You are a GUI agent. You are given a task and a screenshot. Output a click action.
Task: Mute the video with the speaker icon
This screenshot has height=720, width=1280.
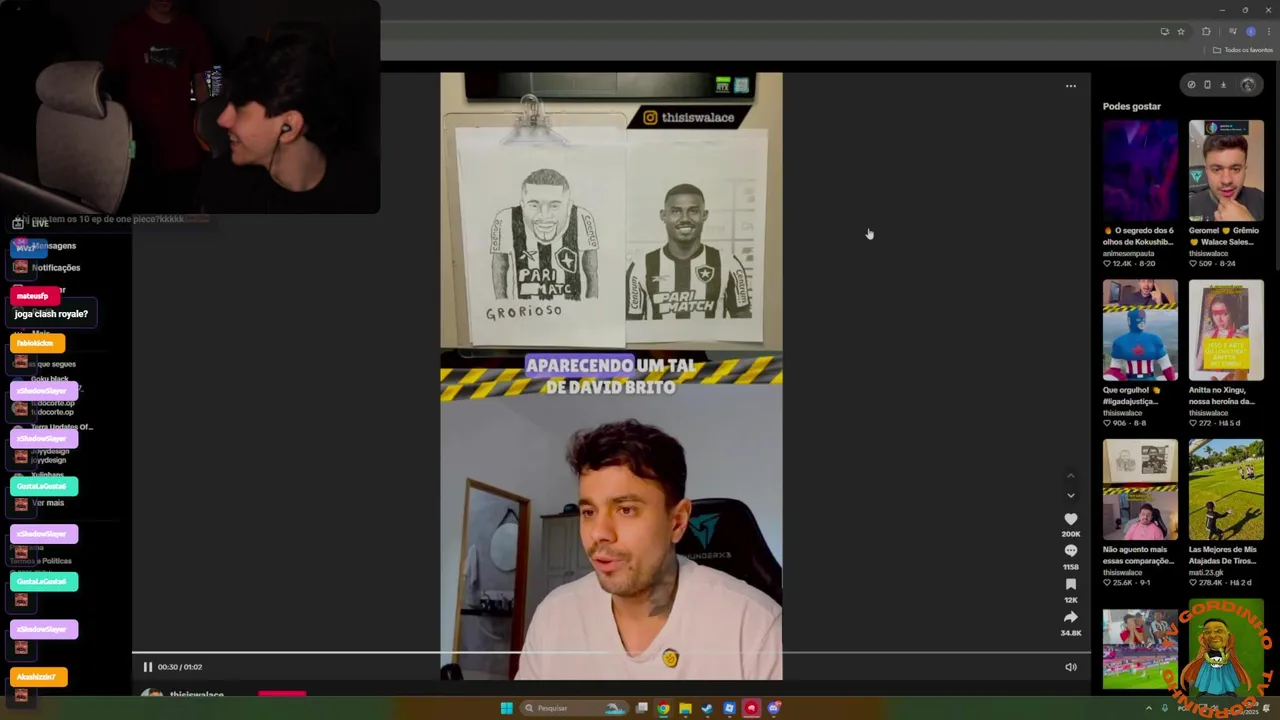click(1070, 667)
